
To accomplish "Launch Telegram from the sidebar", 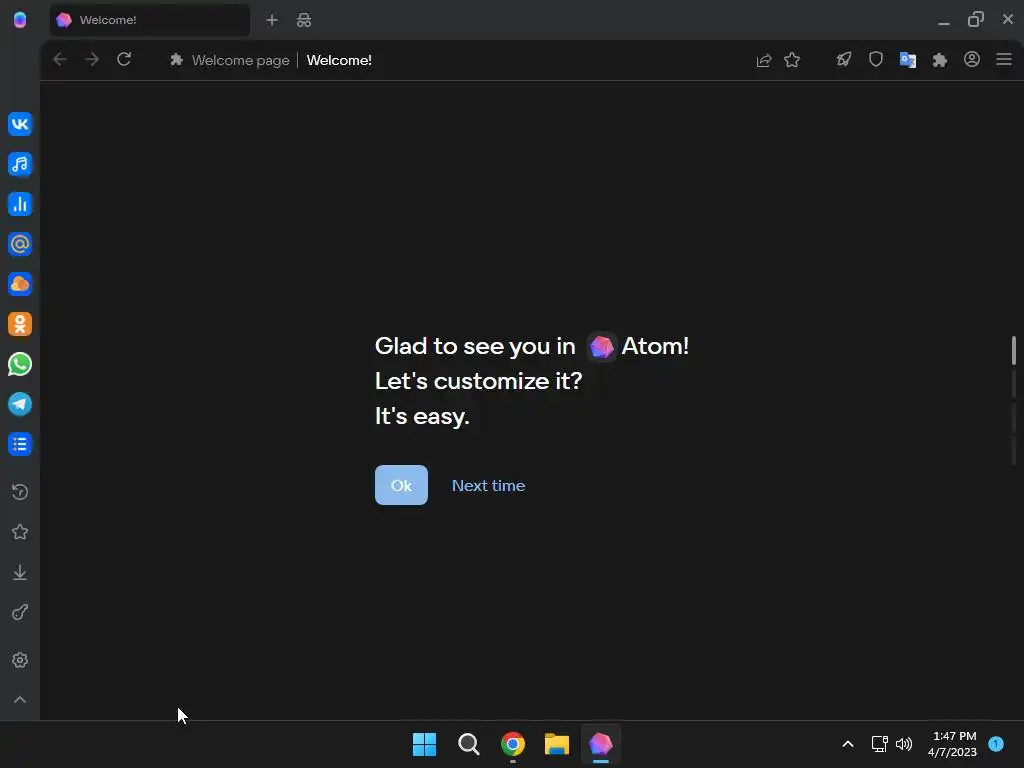I will click(20, 404).
